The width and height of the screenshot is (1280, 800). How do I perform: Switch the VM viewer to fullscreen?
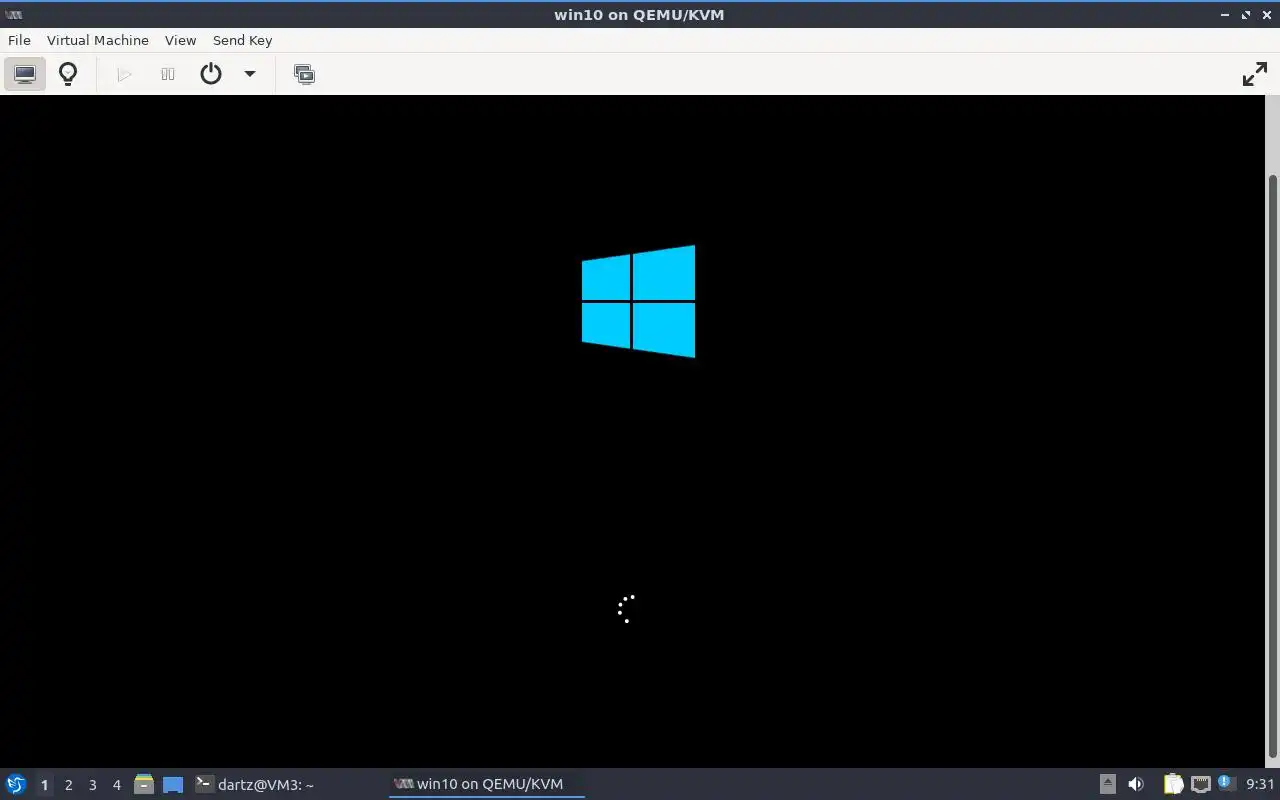tap(1254, 74)
